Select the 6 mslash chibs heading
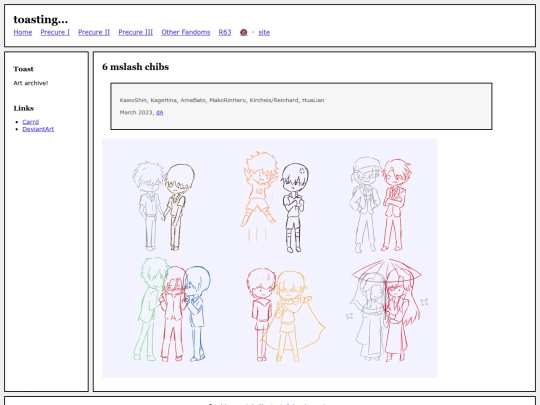 (136, 67)
